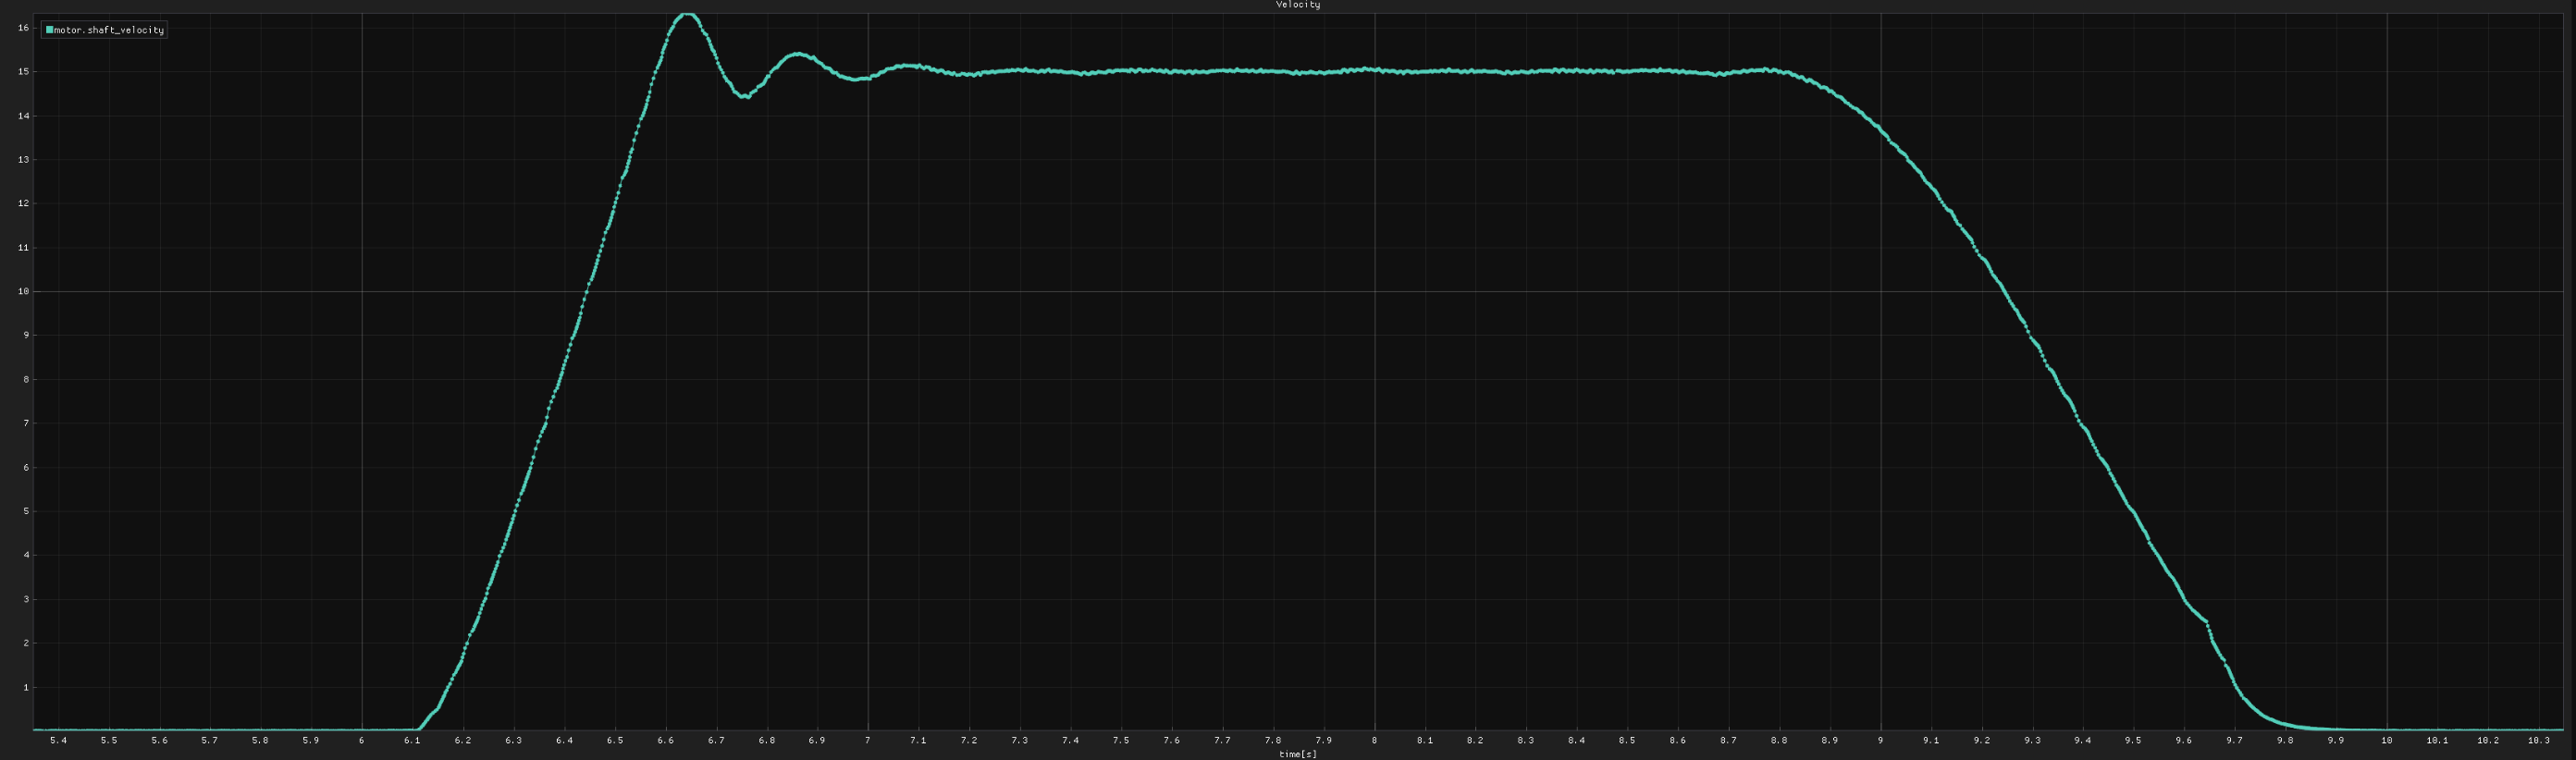
Task: Click the 8 tick on the time axis
Action: pyautogui.click(x=1374, y=740)
